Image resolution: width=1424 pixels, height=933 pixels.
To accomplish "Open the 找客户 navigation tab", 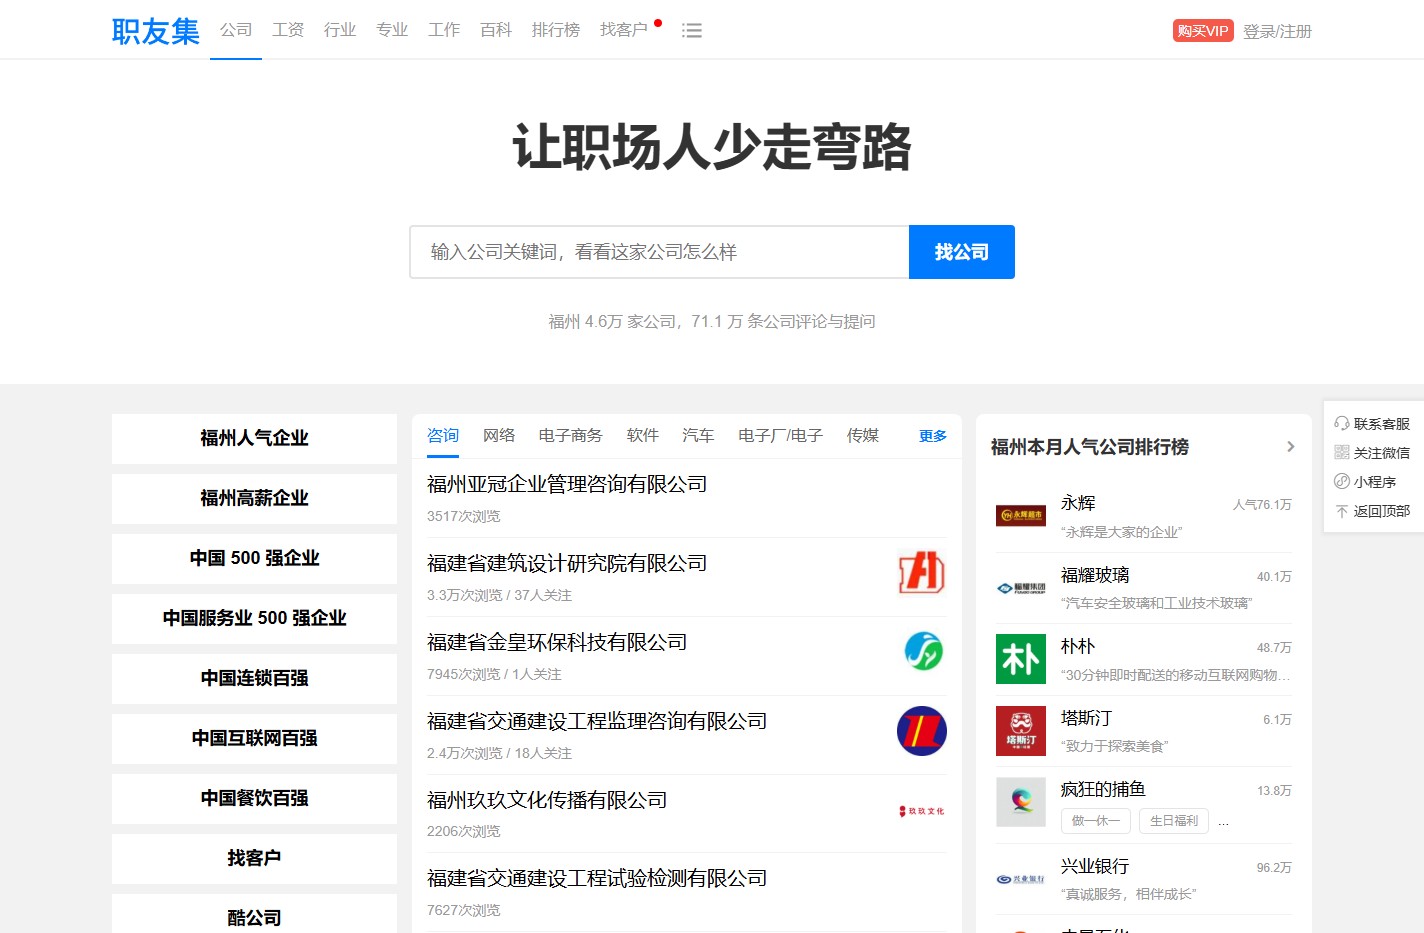I will coord(624,30).
